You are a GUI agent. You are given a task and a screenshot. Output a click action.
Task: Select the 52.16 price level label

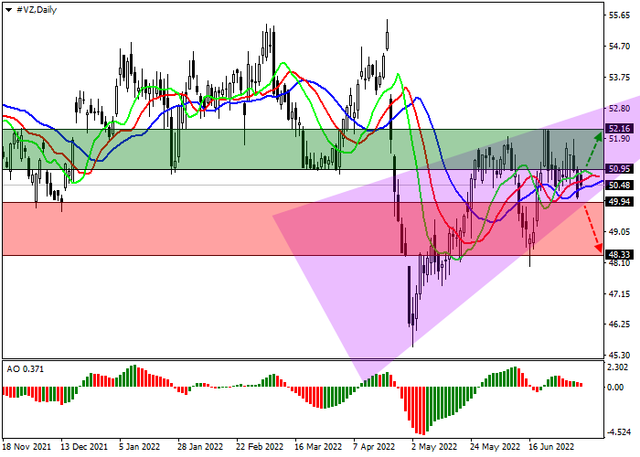point(619,129)
